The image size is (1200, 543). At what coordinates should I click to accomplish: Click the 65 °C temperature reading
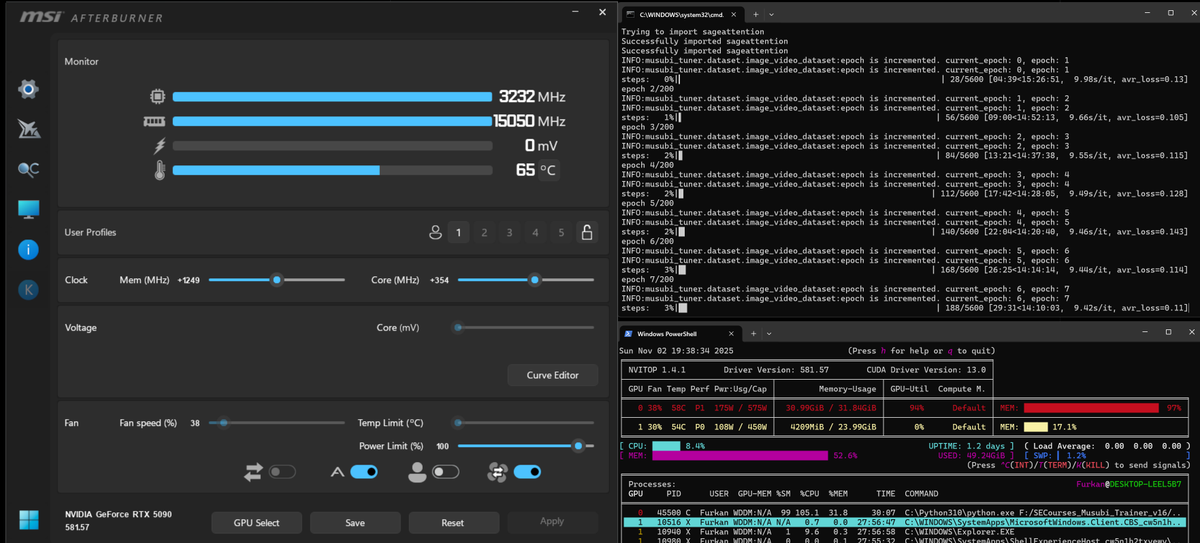coord(536,170)
